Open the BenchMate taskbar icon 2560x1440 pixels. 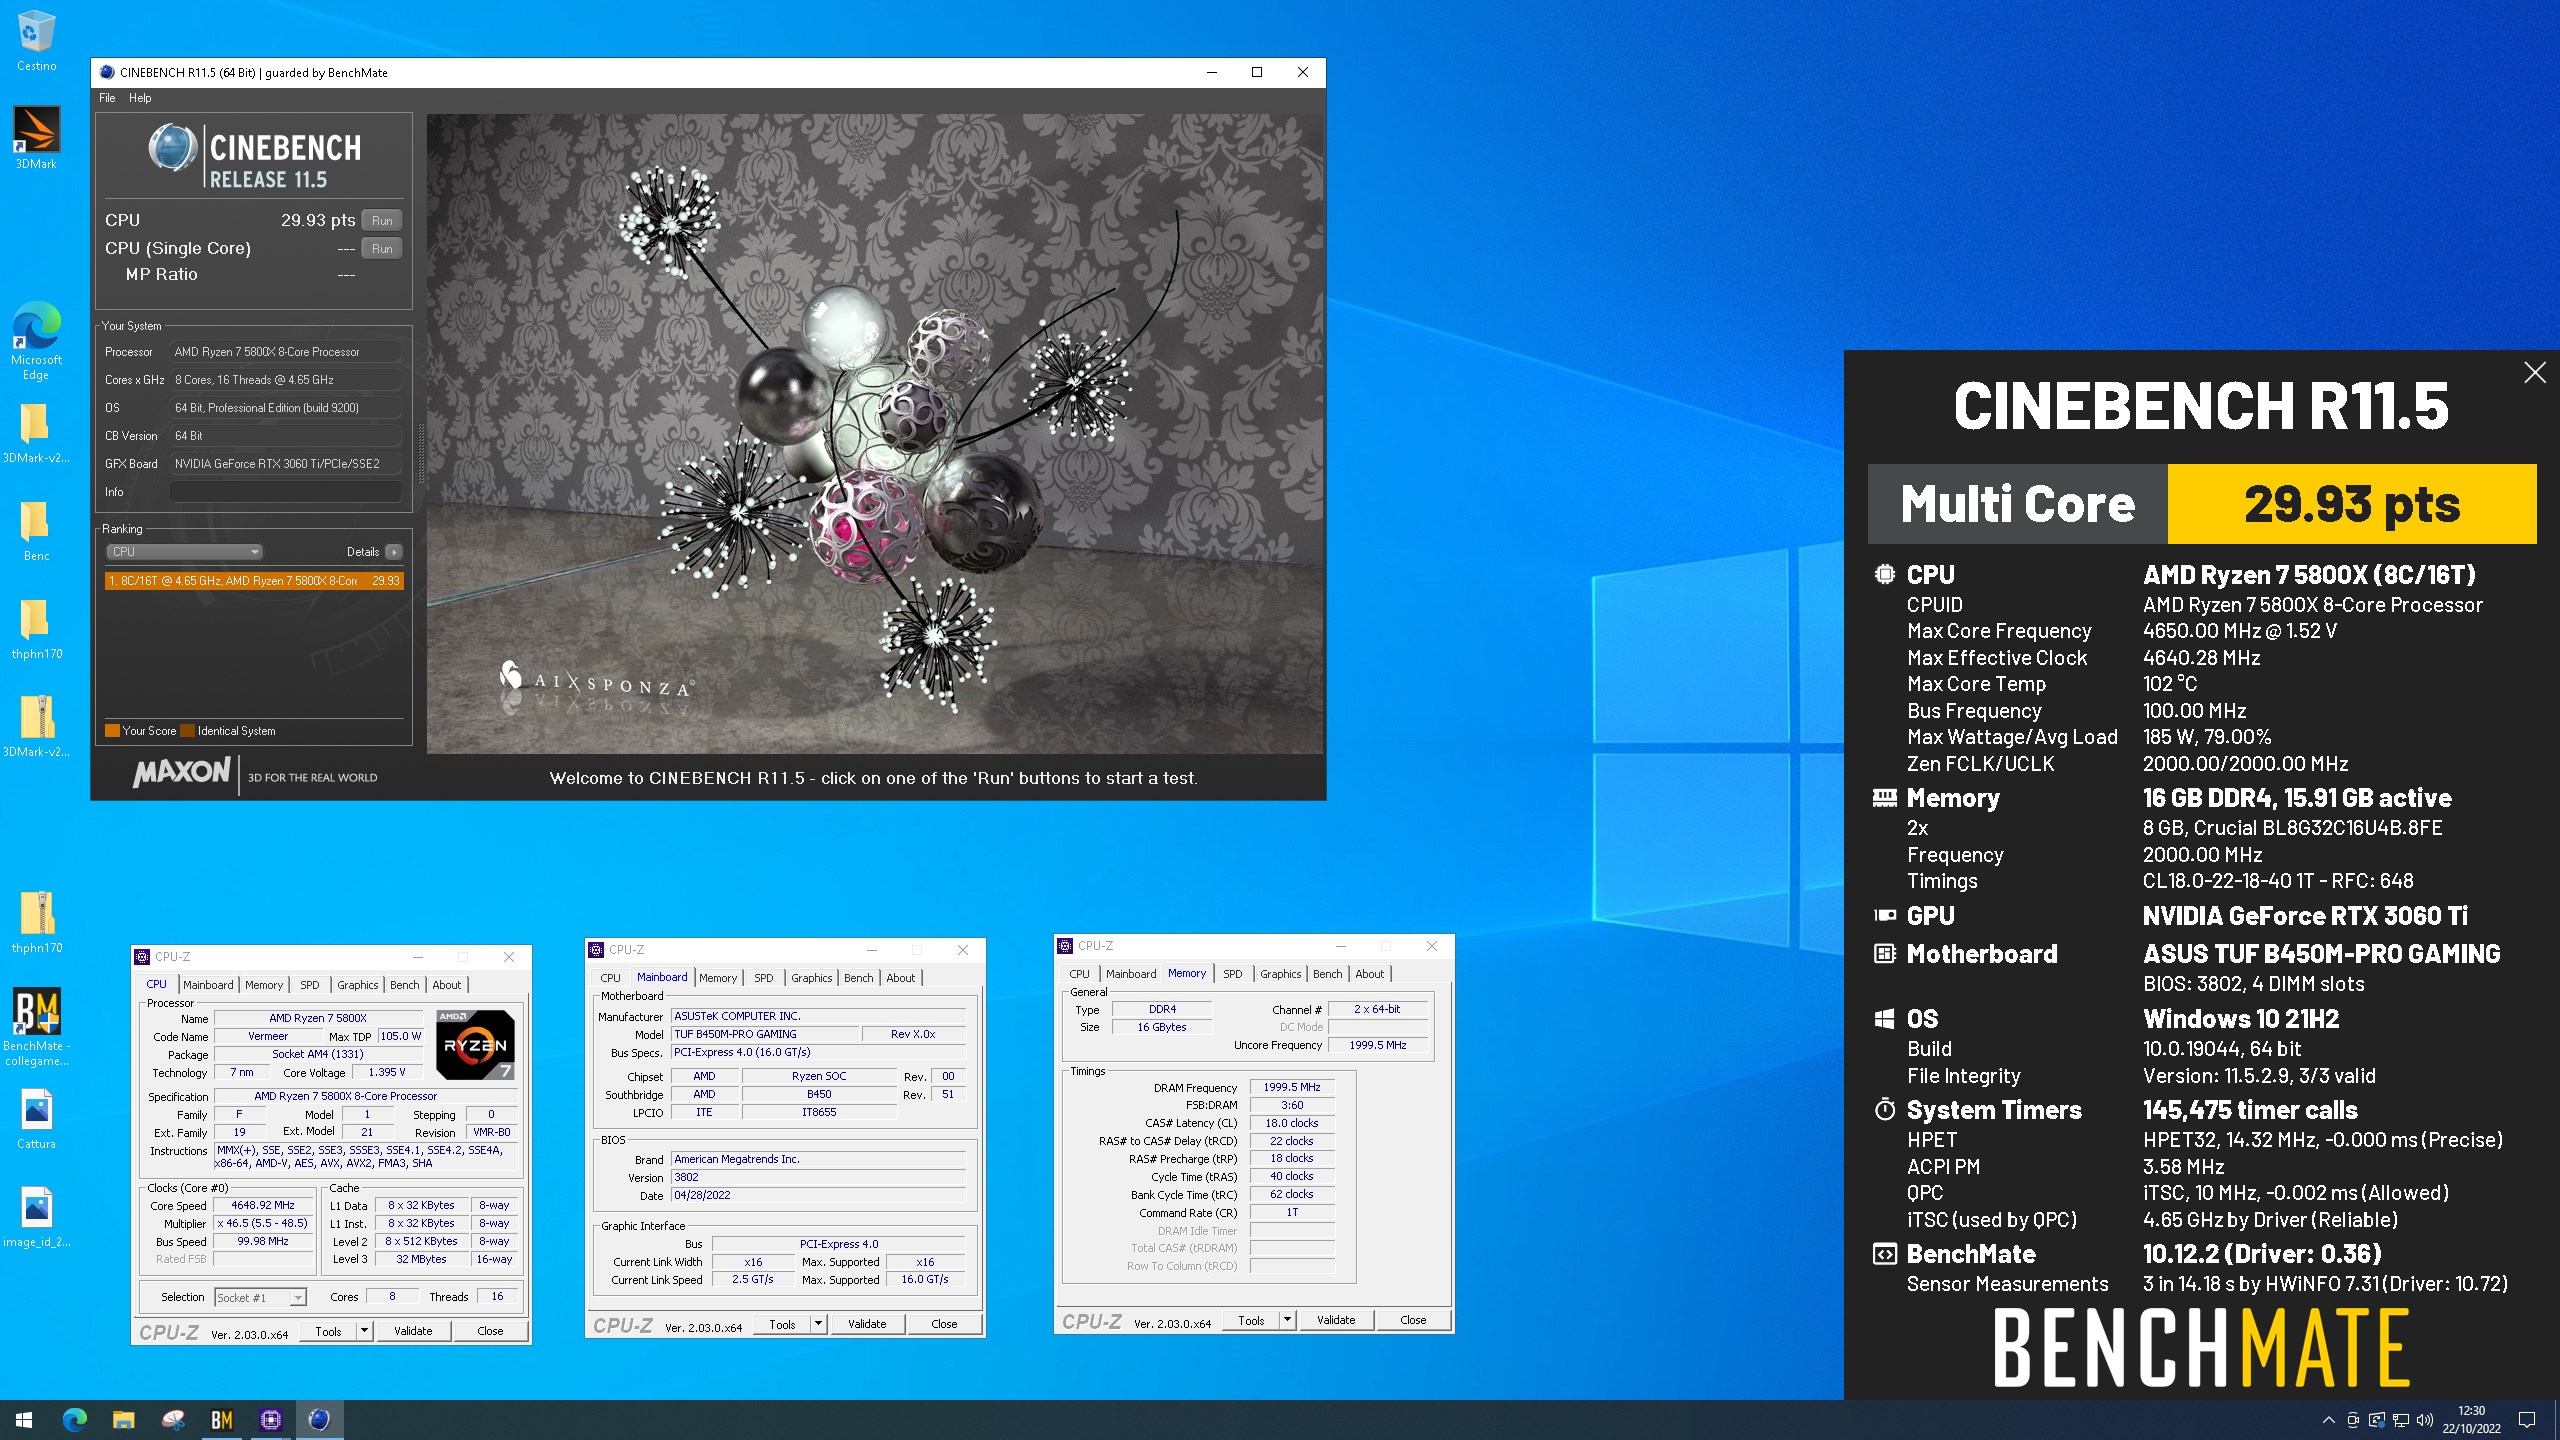click(221, 1420)
